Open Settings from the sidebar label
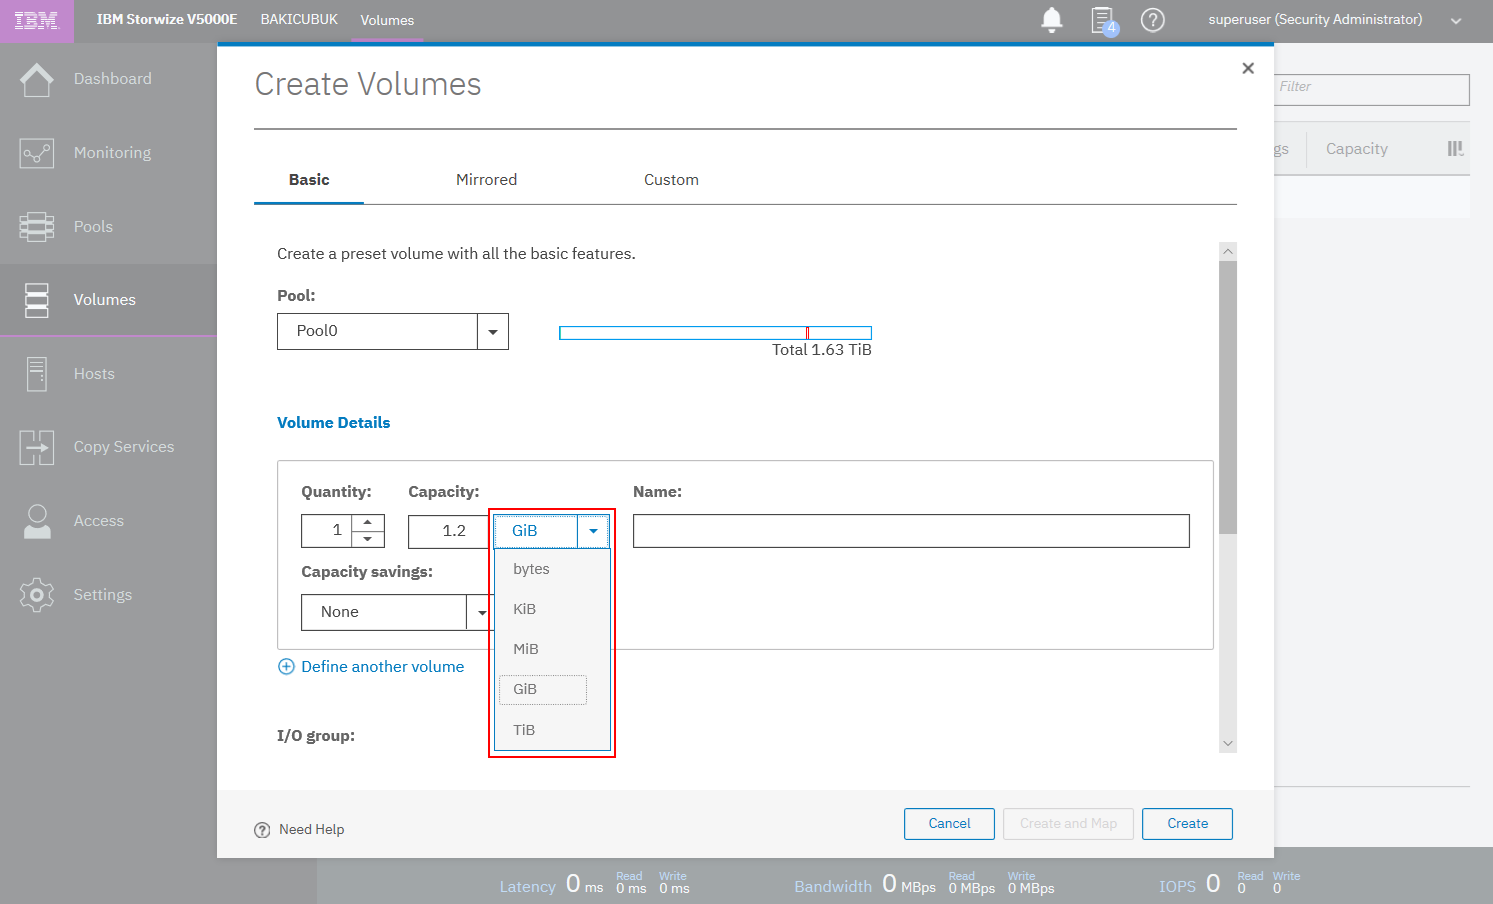 (103, 595)
